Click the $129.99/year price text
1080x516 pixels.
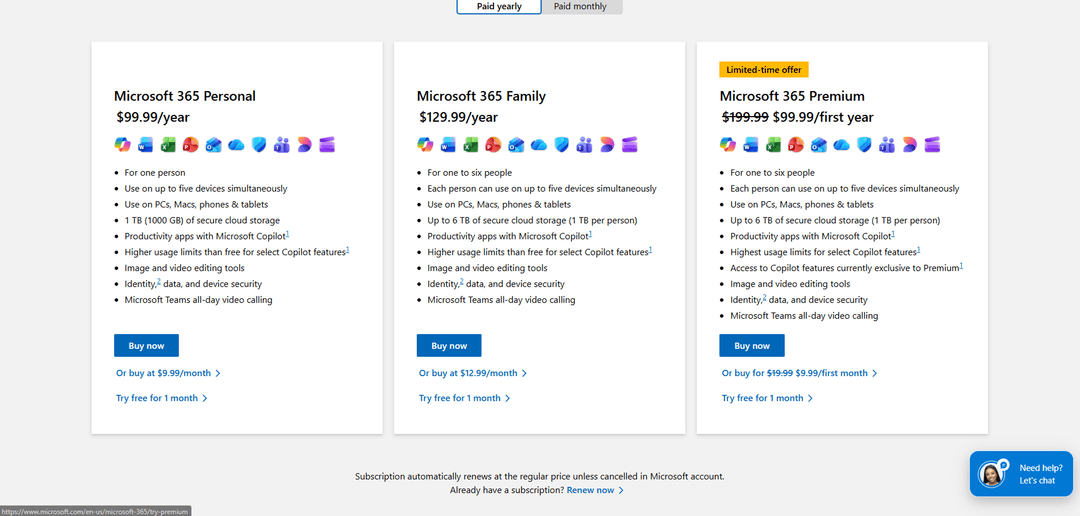[x=459, y=118]
